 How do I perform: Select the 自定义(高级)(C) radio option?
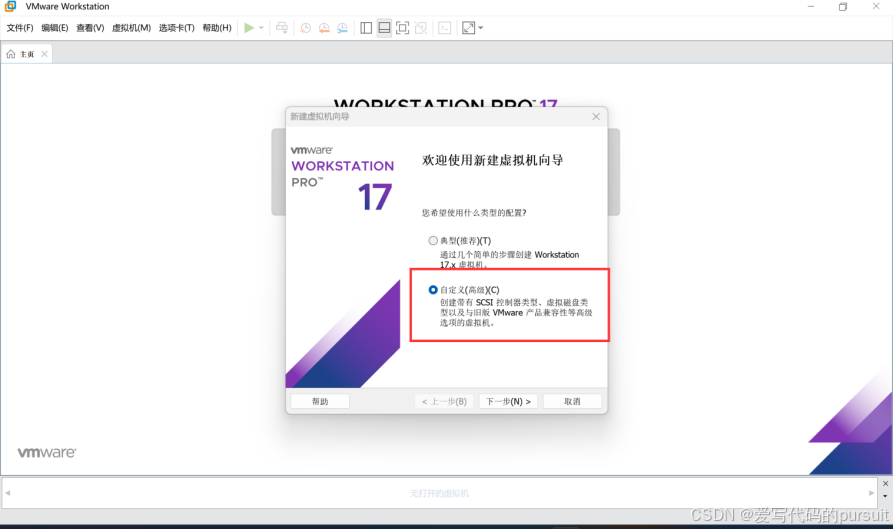433,290
